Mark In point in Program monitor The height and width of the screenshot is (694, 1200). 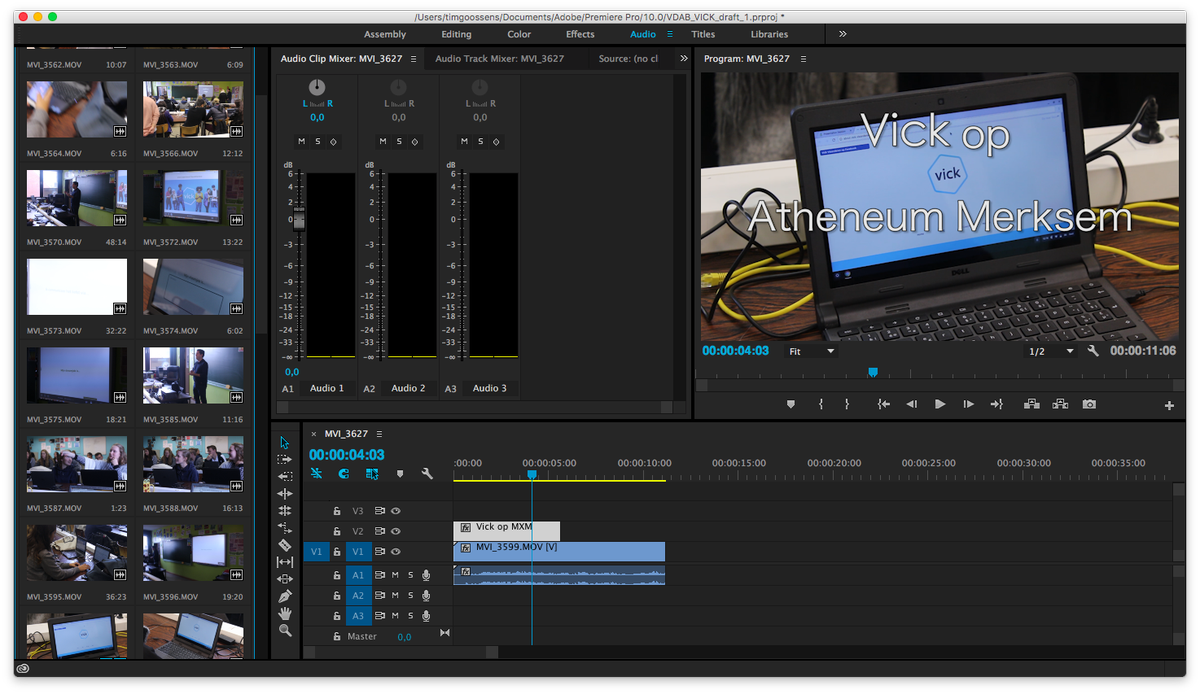pos(821,404)
